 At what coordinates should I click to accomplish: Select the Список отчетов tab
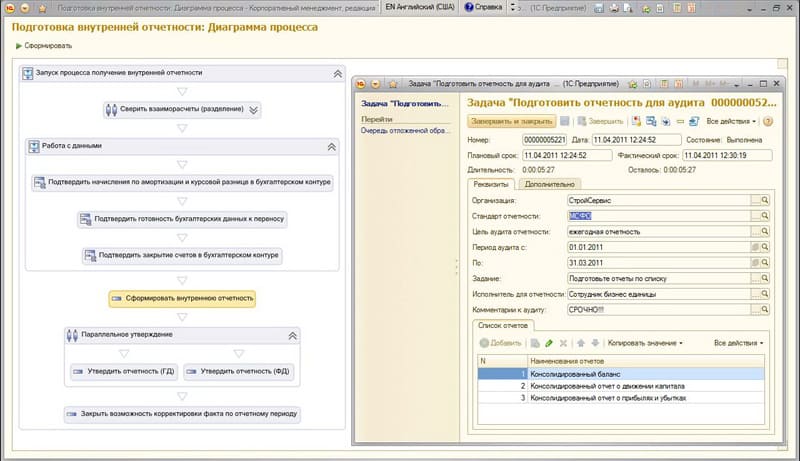(503, 325)
